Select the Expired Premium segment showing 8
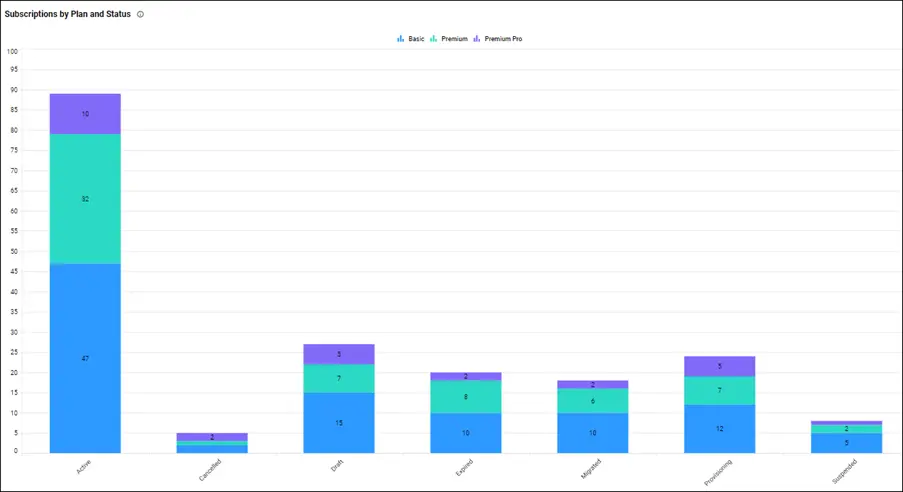Screen dimensions: 903x492 tap(466, 397)
